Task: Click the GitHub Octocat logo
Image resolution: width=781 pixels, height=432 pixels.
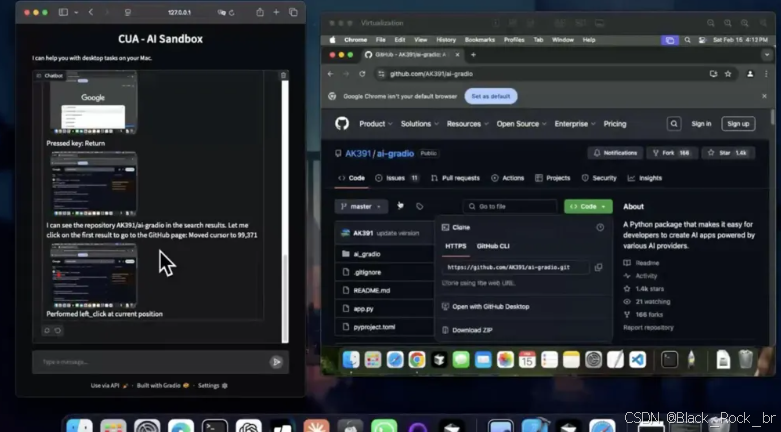Action: pos(342,124)
